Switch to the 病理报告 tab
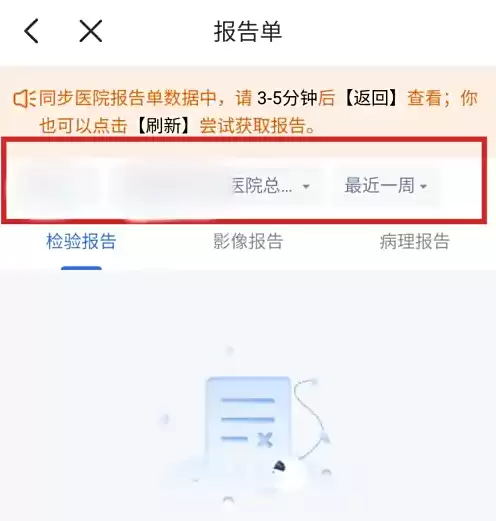This screenshot has width=496, height=521. [x=415, y=241]
